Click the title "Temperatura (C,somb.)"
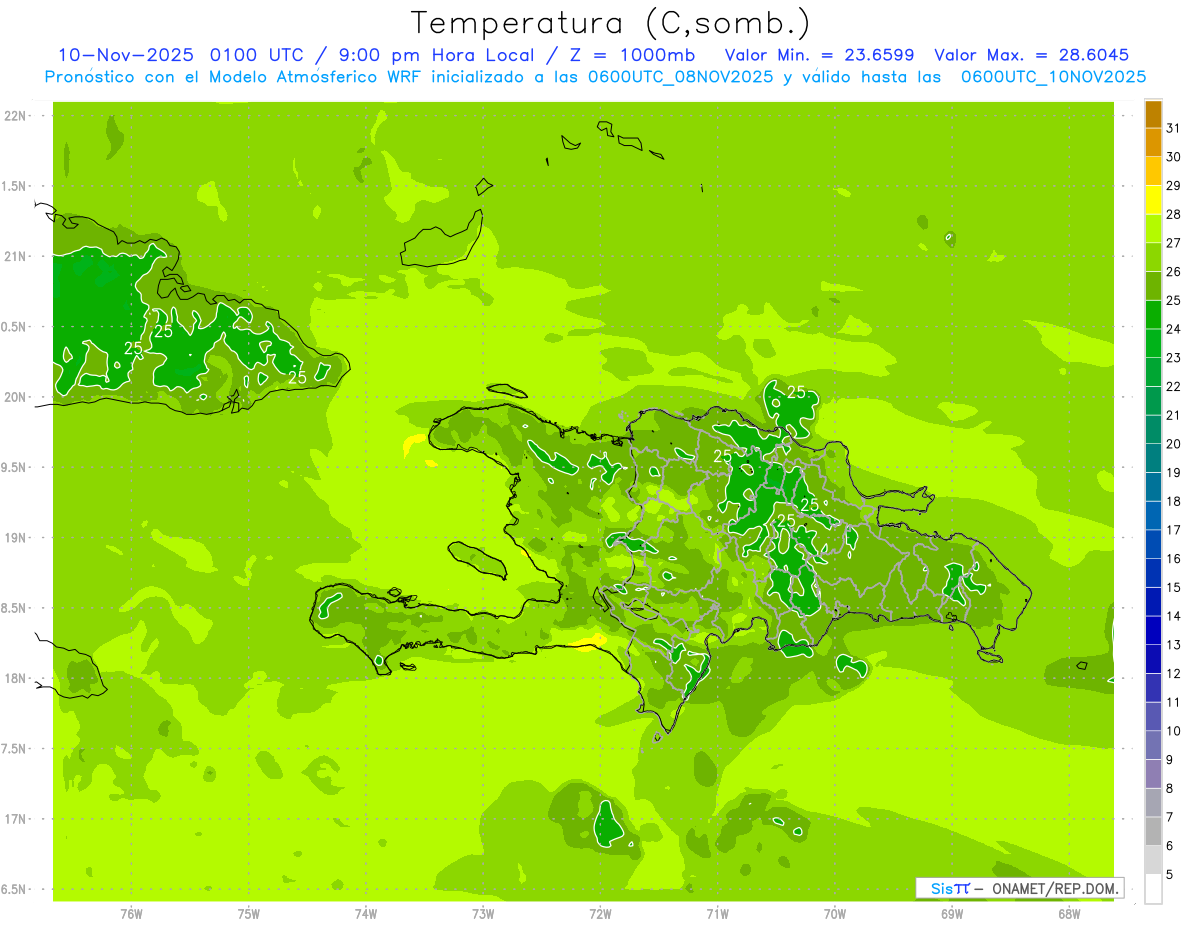This screenshot has height=927, width=1200. tap(610, 23)
